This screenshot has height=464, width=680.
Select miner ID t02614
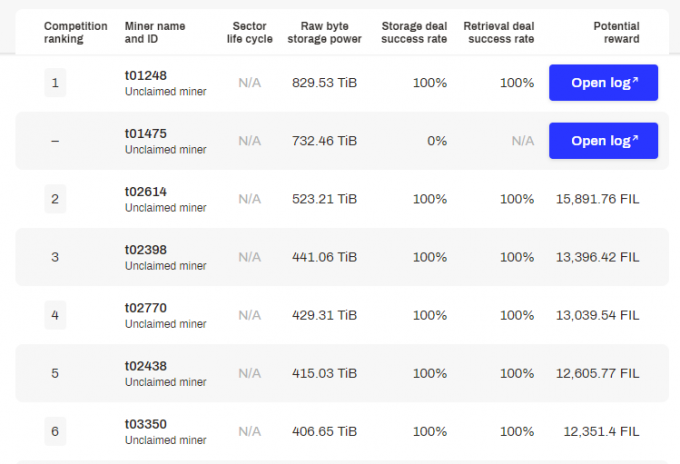click(146, 192)
